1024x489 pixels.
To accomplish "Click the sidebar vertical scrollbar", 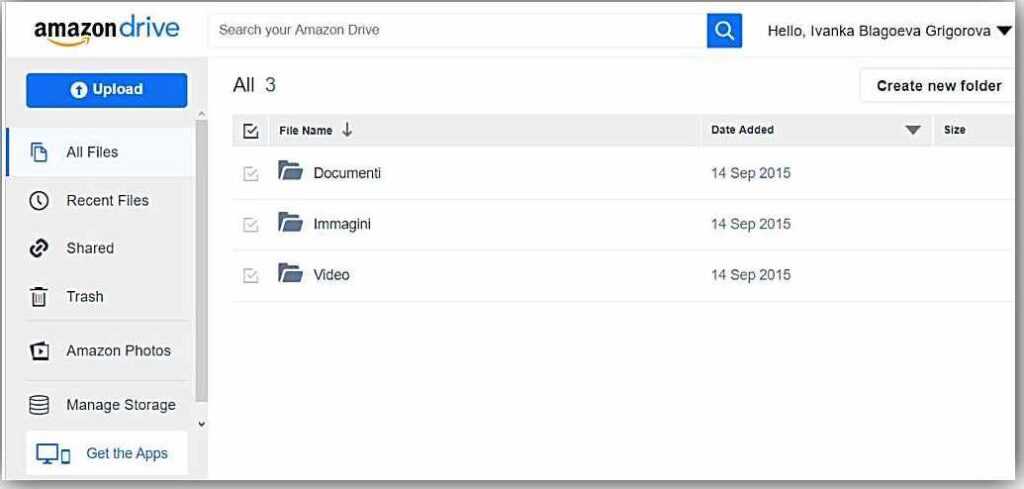I will pyautogui.click(x=201, y=260).
